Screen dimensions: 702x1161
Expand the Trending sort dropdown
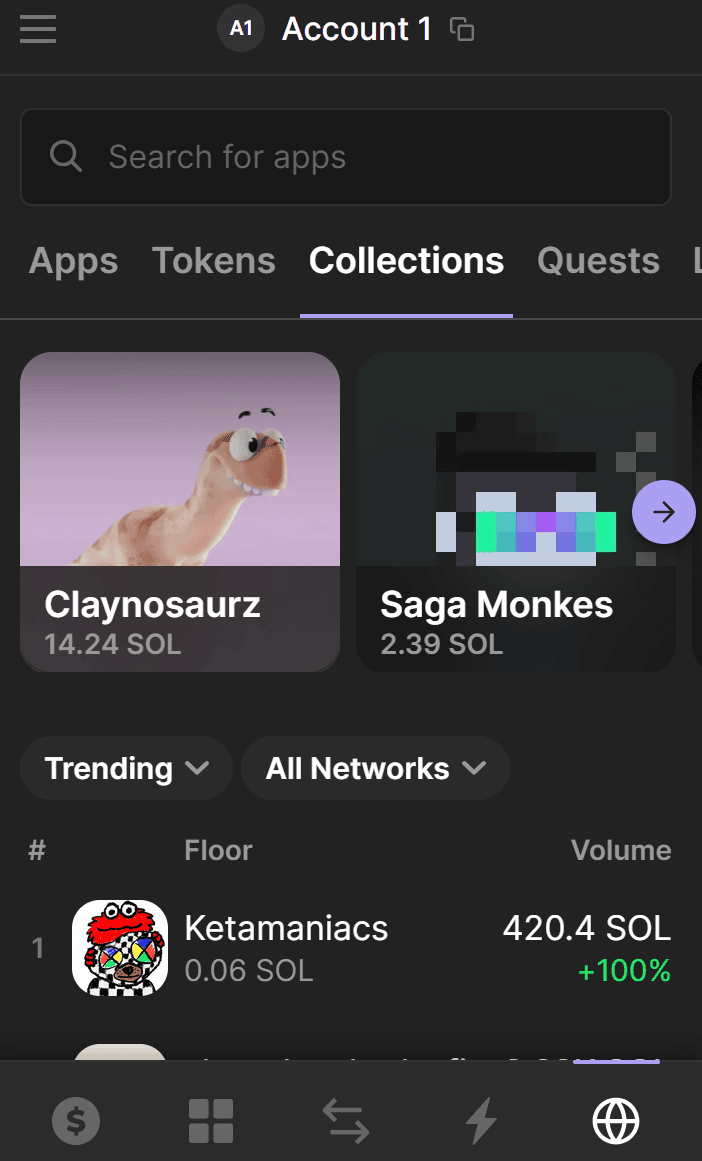tap(126, 768)
